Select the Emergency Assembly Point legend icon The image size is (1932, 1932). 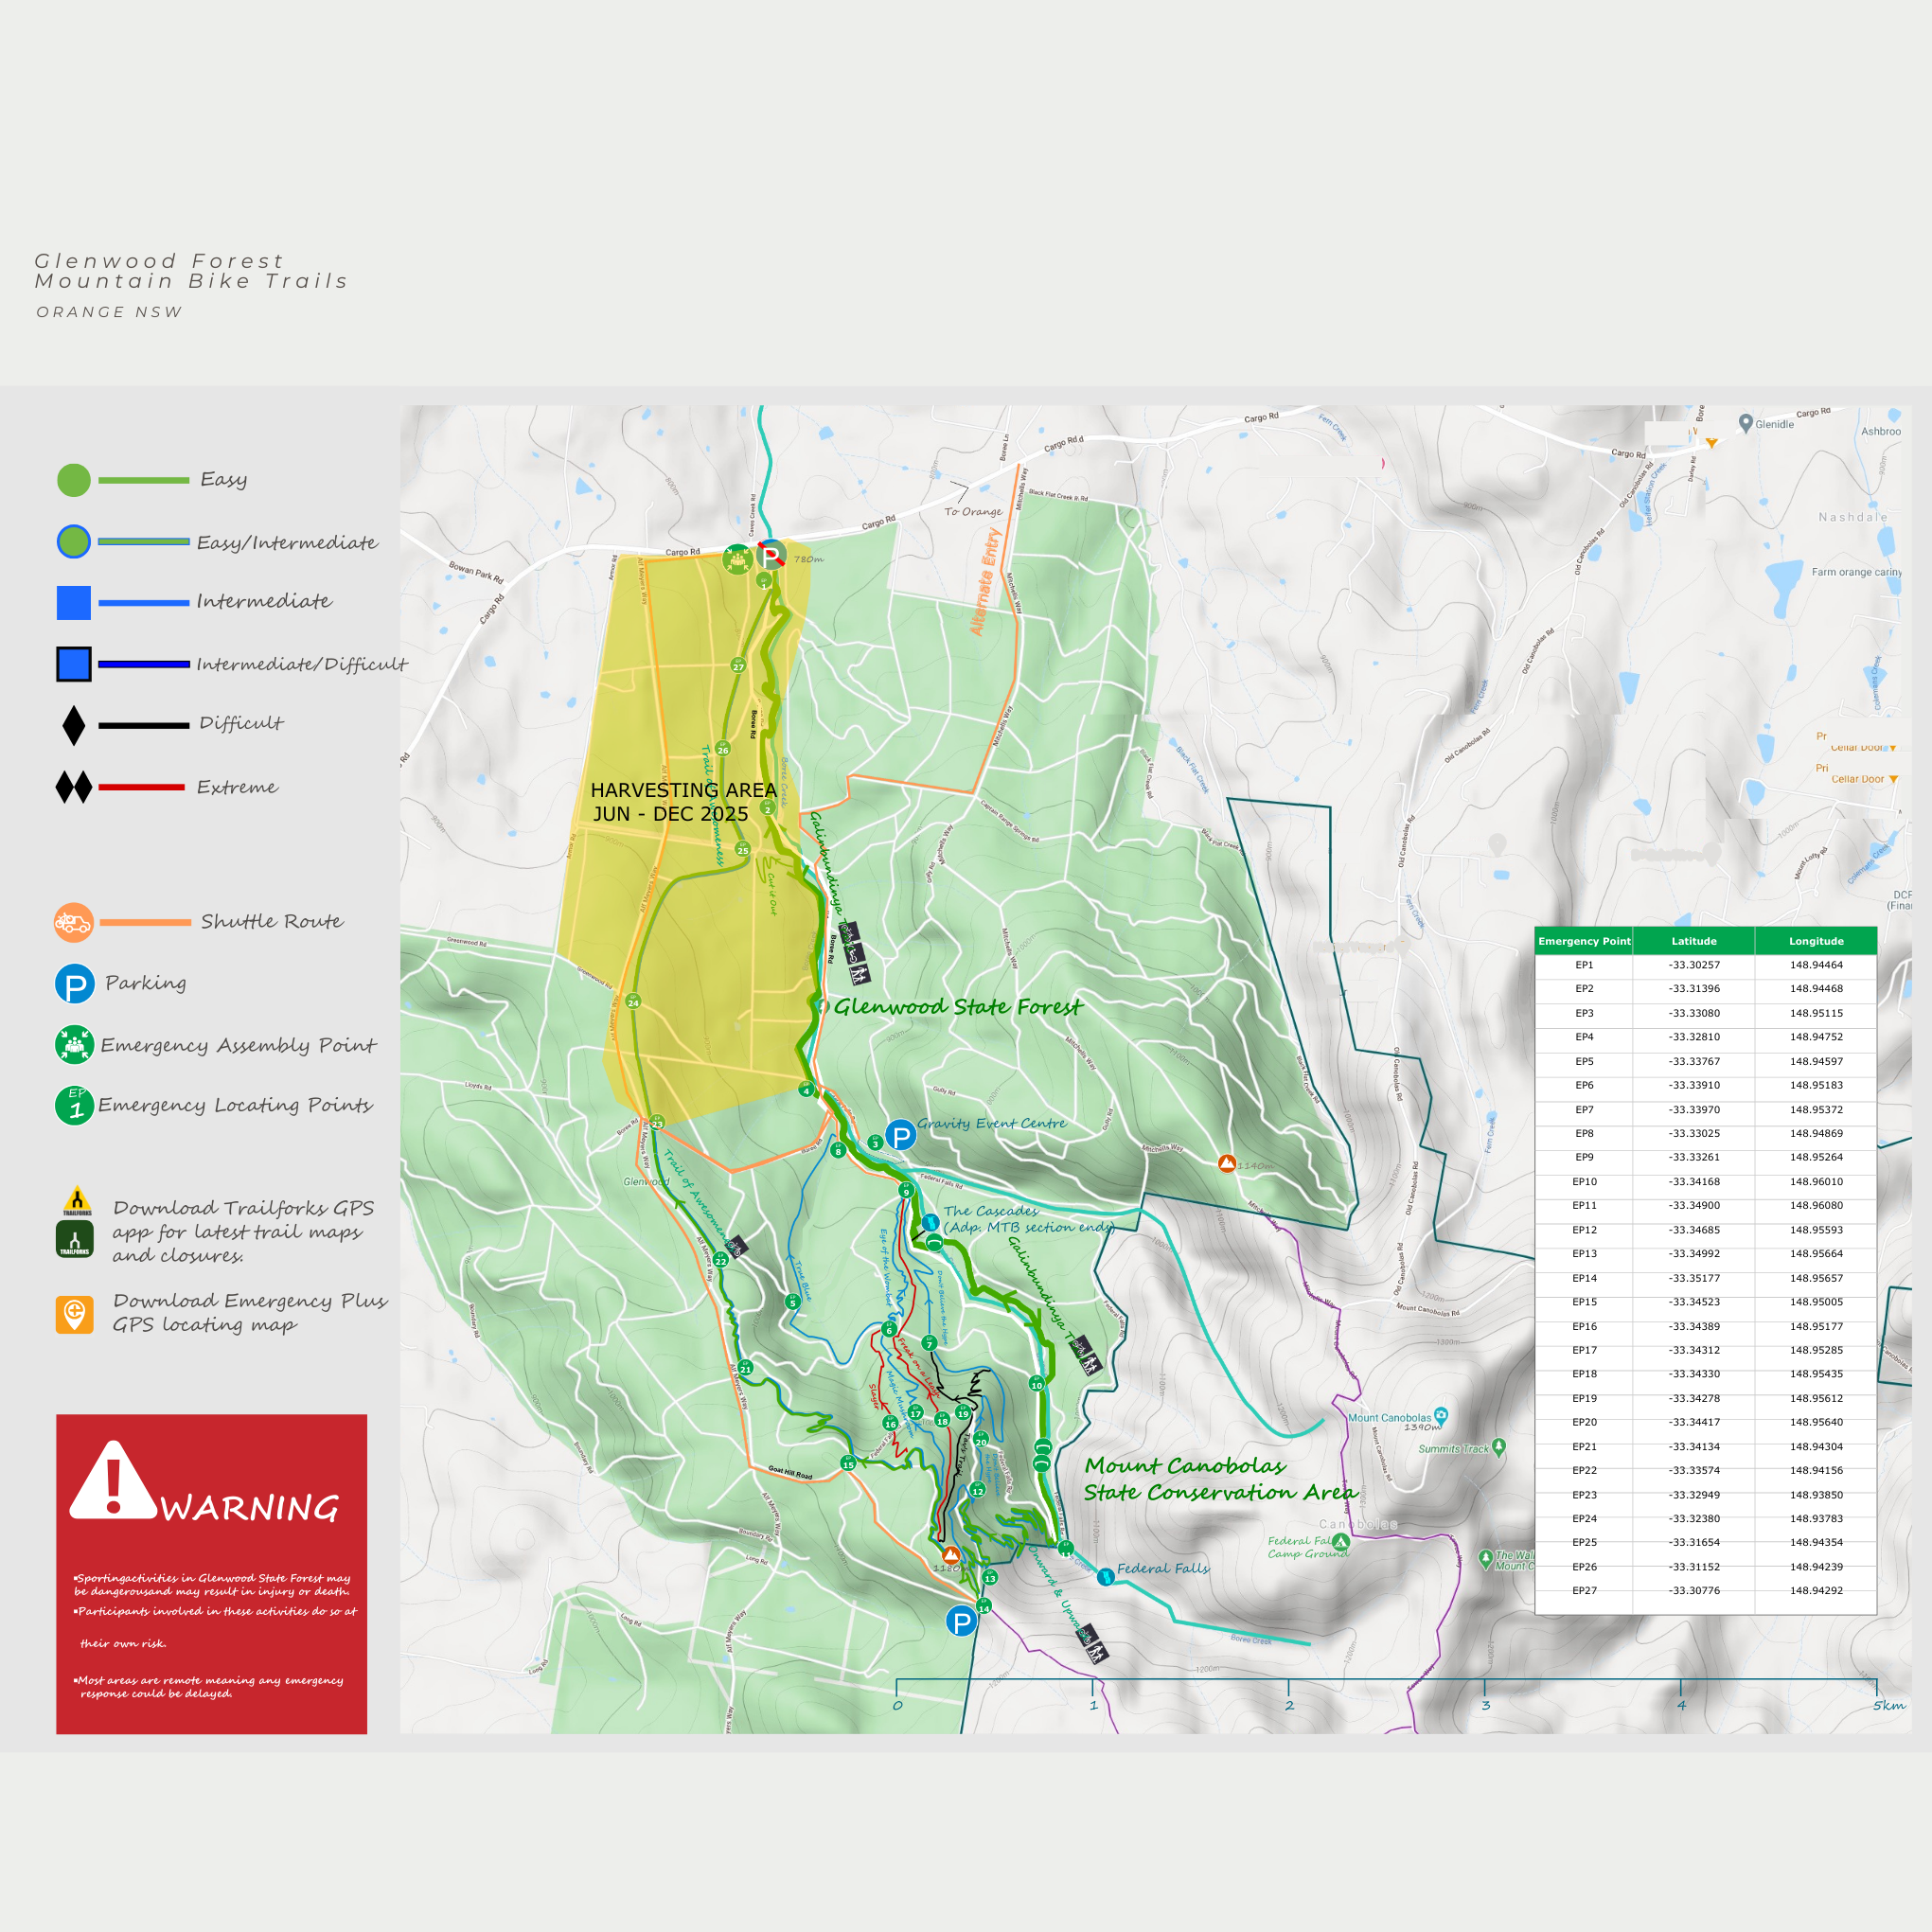point(75,1045)
